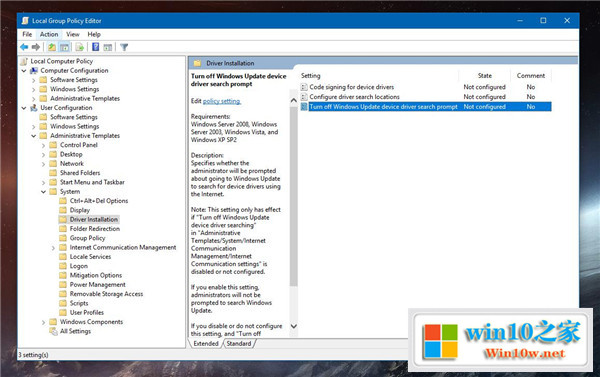Click the Computer Configuration node icon
The width and height of the screenshot is (600, 377).
pyautogui.click(x=34, y=70)
